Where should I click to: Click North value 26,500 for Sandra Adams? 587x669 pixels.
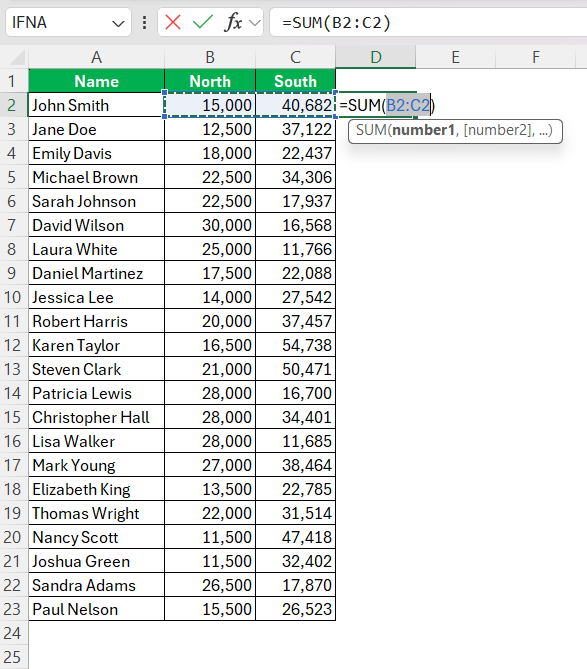click(x=210, y=585)
